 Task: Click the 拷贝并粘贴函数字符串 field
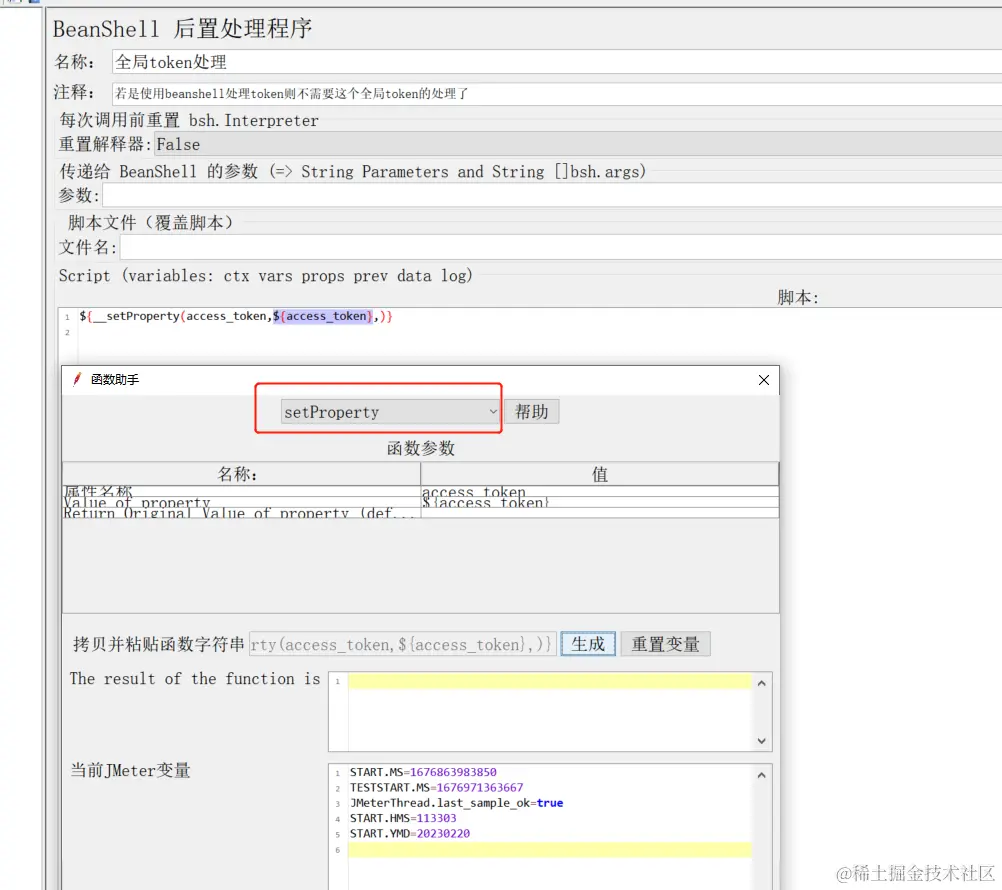click(x=403, y=644)
